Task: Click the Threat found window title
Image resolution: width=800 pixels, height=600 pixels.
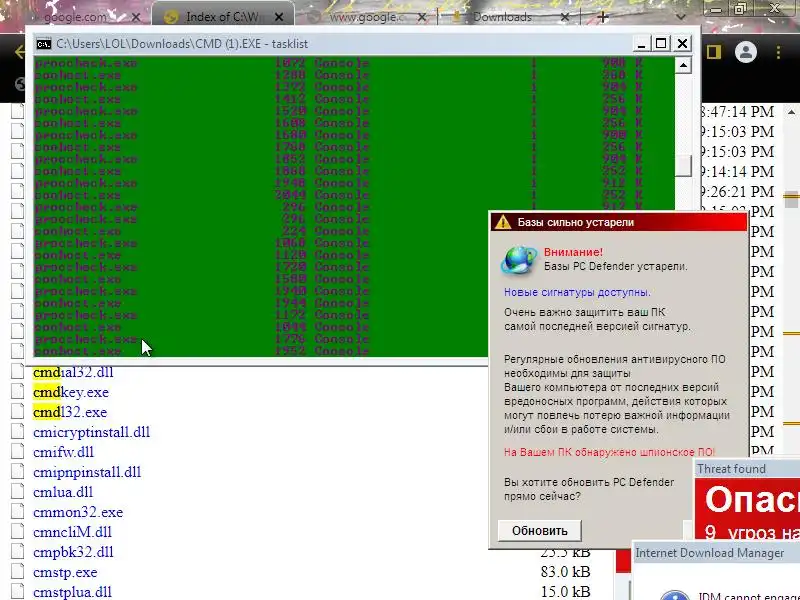Action: [731, 468]
